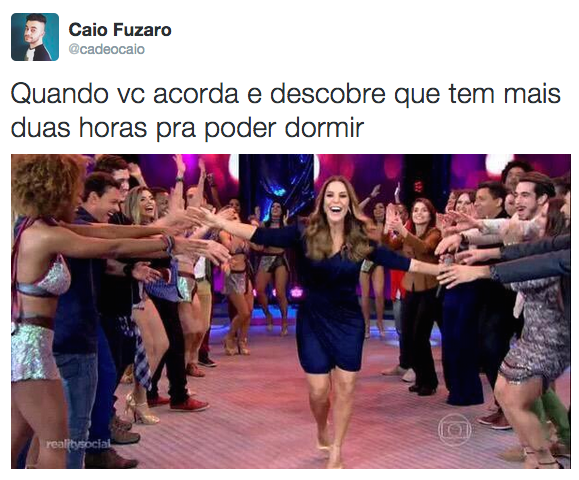Click the realitysocial watermark text
This screenshot has height=480, width=579.
tap(78, 443)
